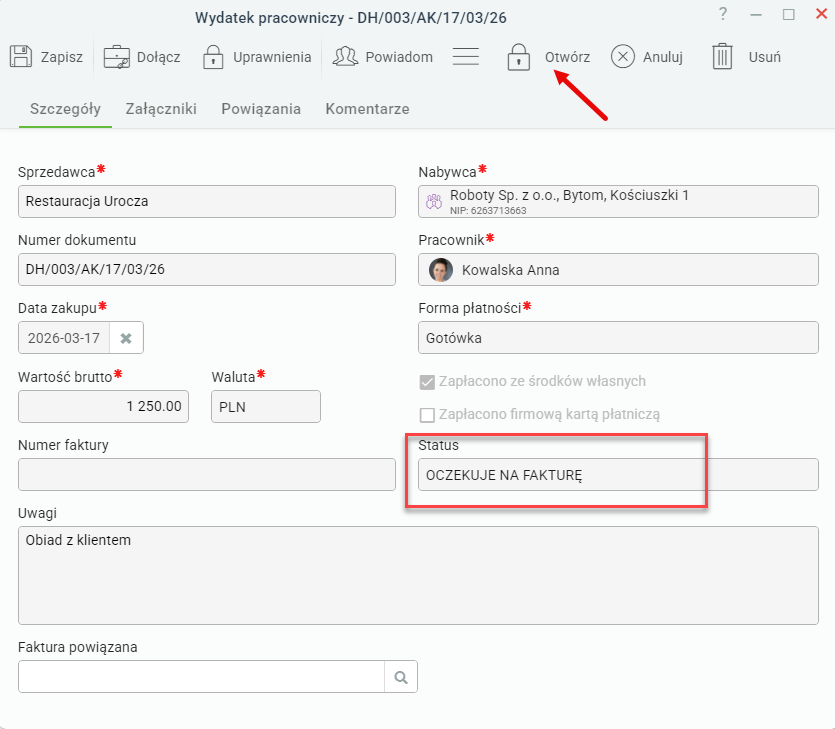835x729 pixels.
Task: Click the help question mark button
Action: [x=723, y=14]
